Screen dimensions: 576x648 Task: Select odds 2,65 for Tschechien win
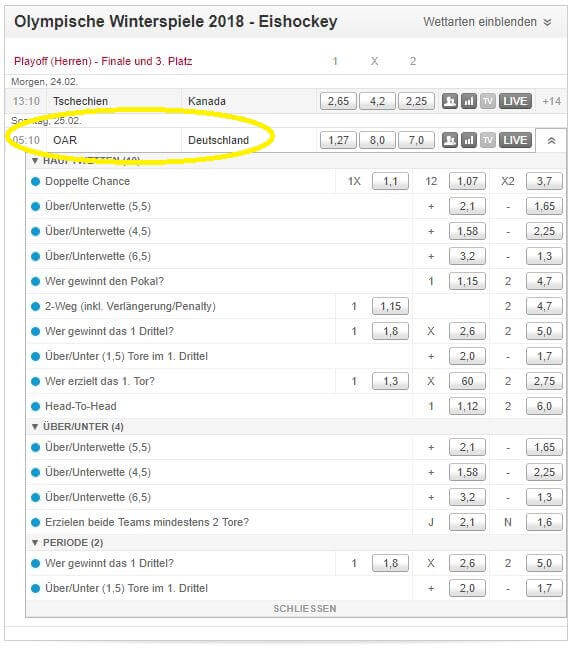[x=338, y=101]
